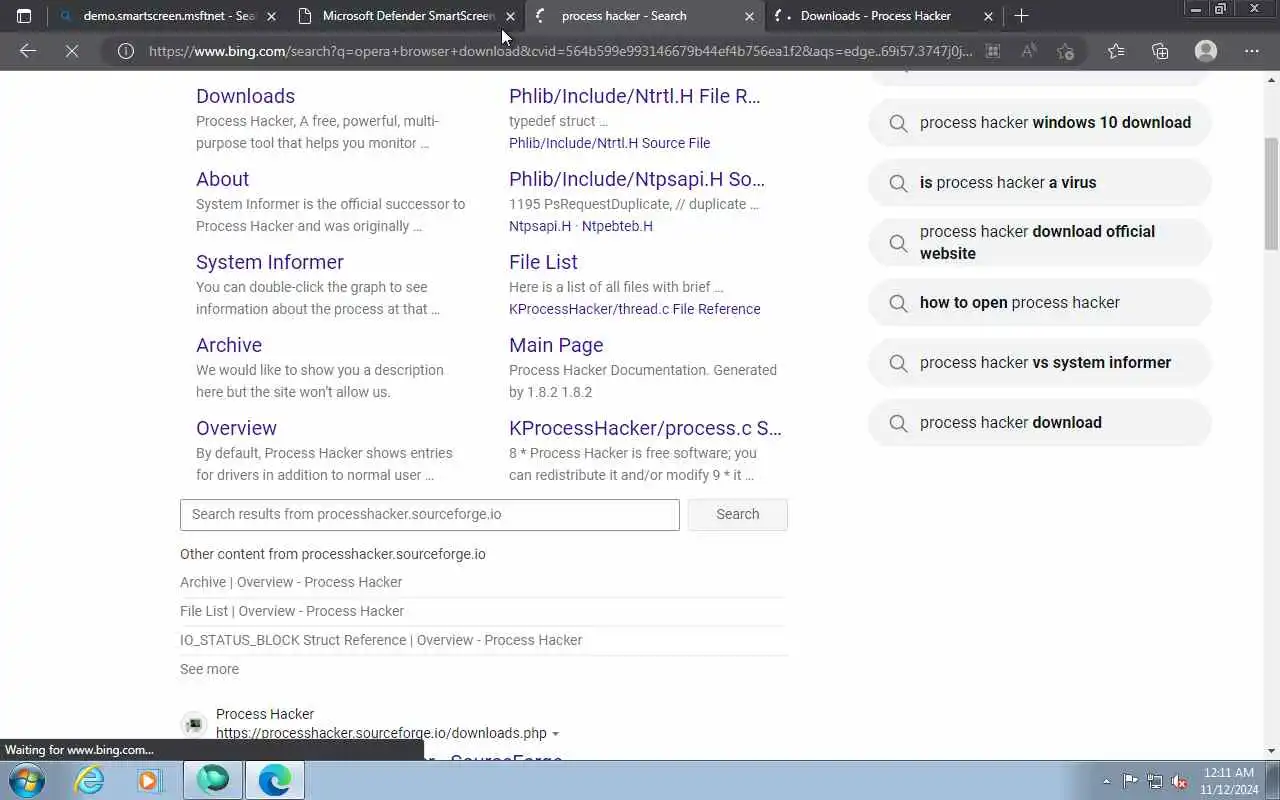
Task: Open the Process Hacker result site name
Action: 265,714
